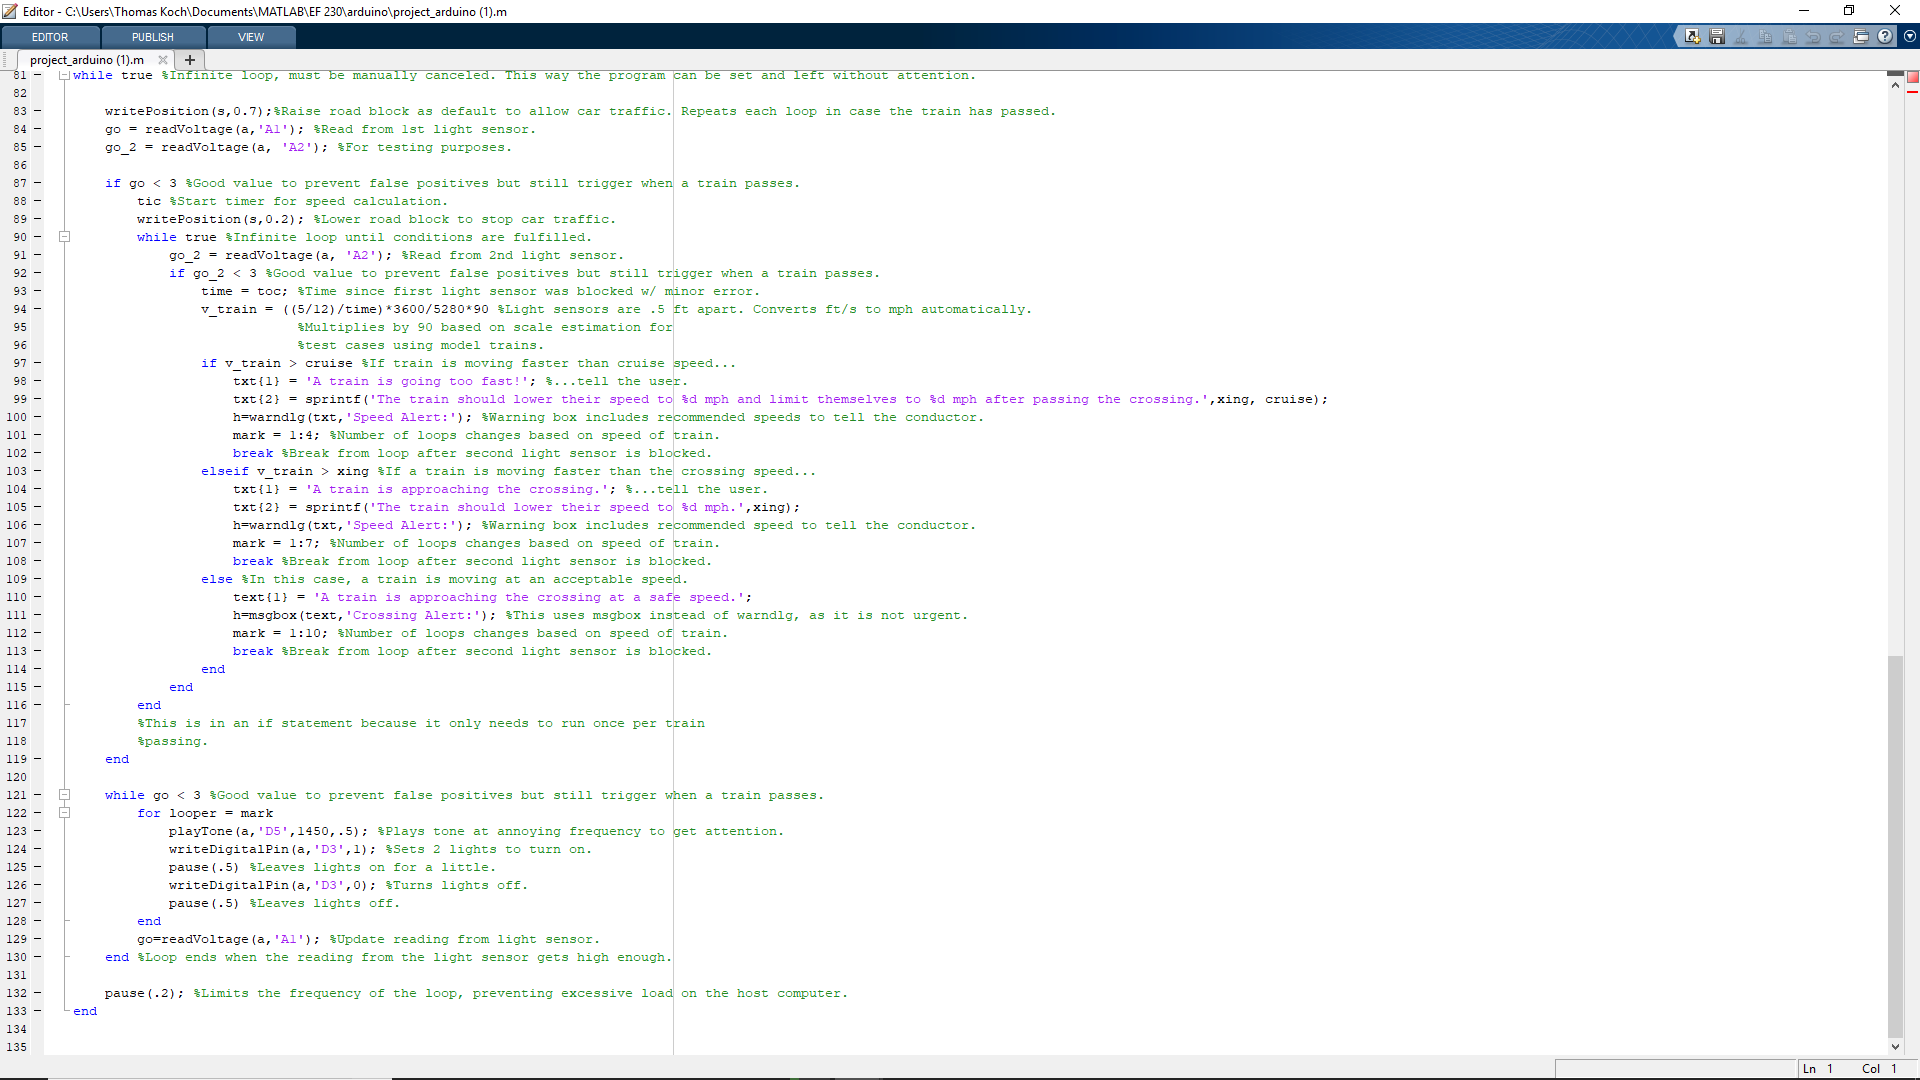Collapse the while loop at line 81
The image size is (1920, 1080).
(64, 75)
